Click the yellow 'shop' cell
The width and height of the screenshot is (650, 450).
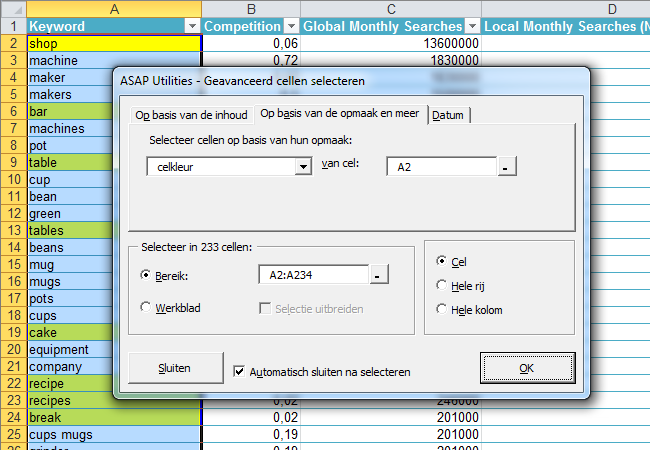(x=114, y=44)
